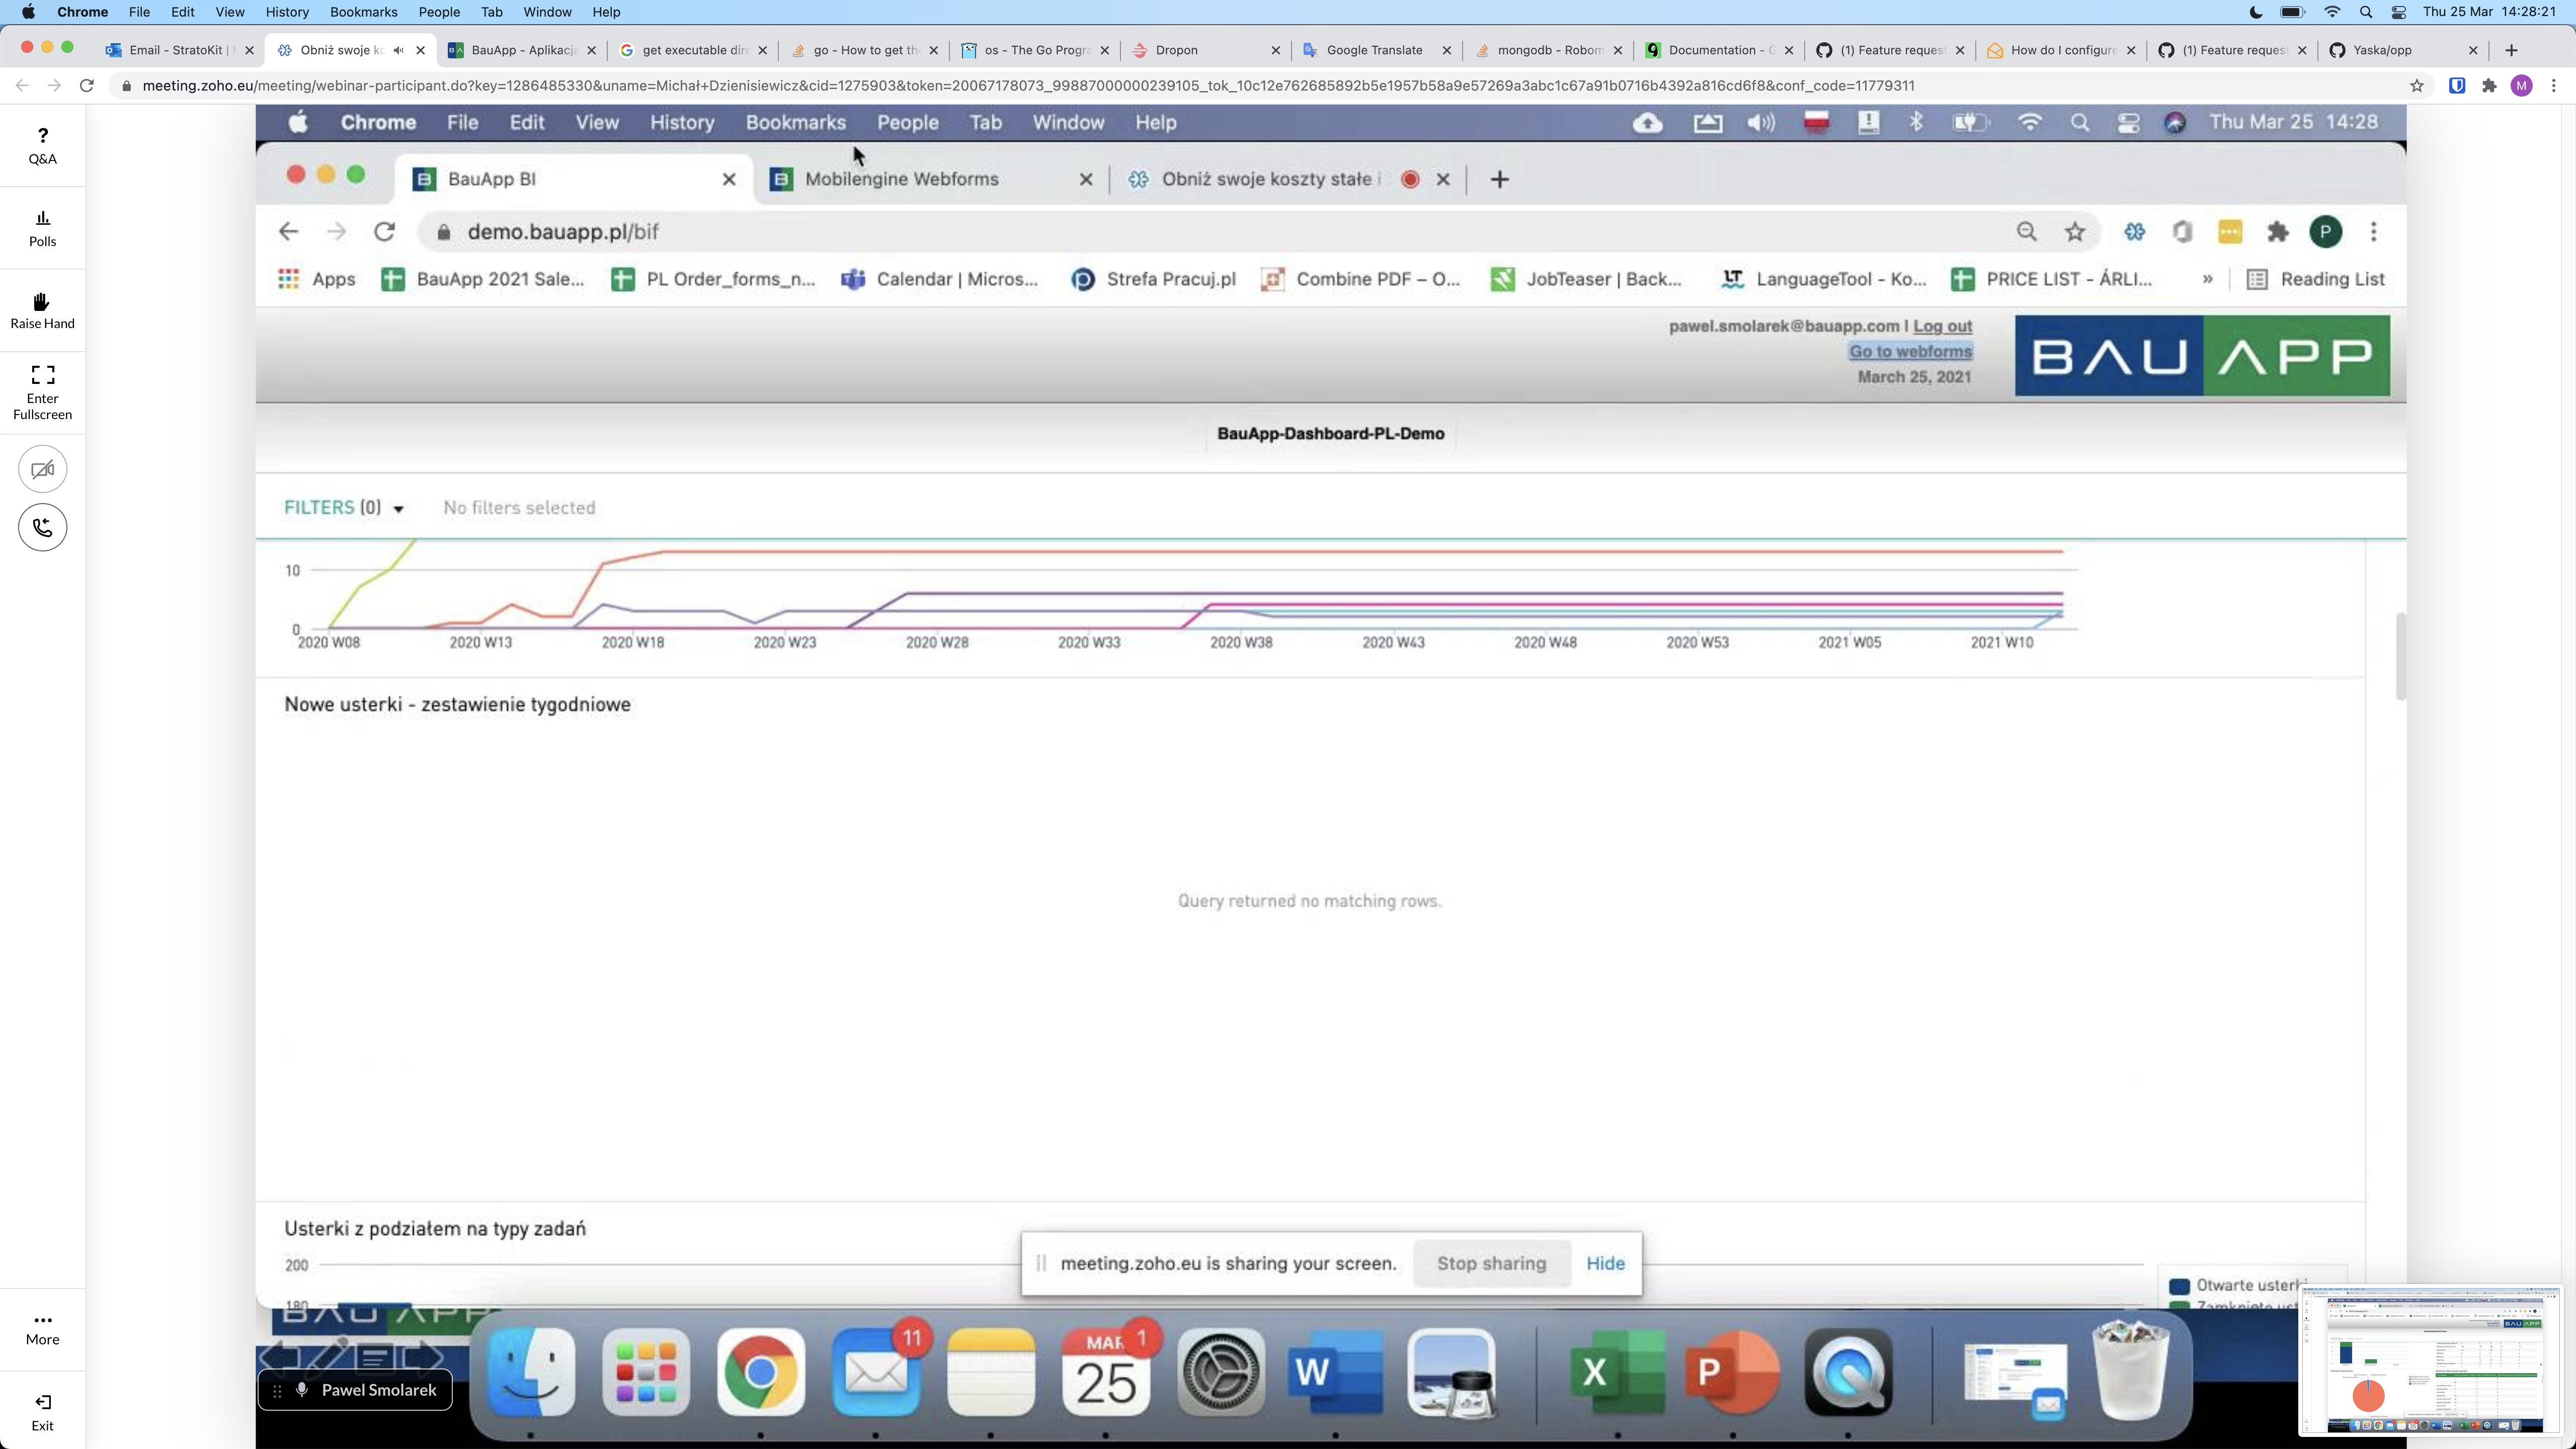Open the Bookmarks menu
This screenshot has width=2576, height=1449.
tap(363, 12)
